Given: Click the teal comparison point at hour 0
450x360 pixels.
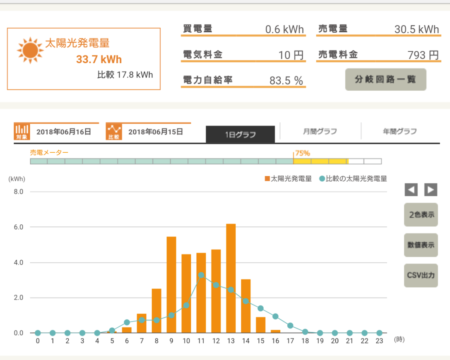Looking at the screenshot, I should (38, 333).
